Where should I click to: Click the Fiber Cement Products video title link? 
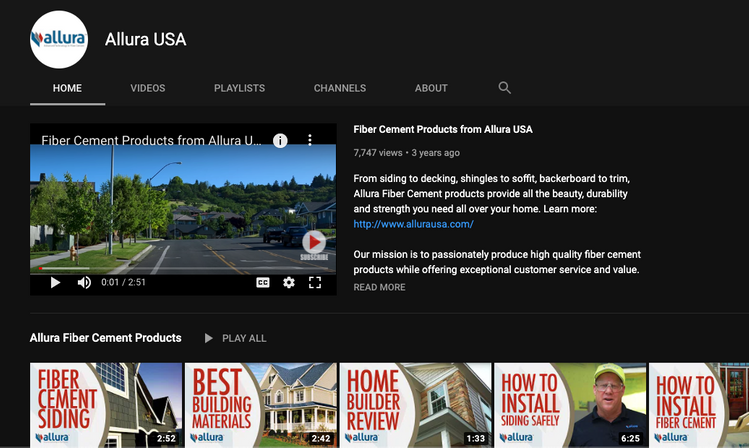click(443, 129)
